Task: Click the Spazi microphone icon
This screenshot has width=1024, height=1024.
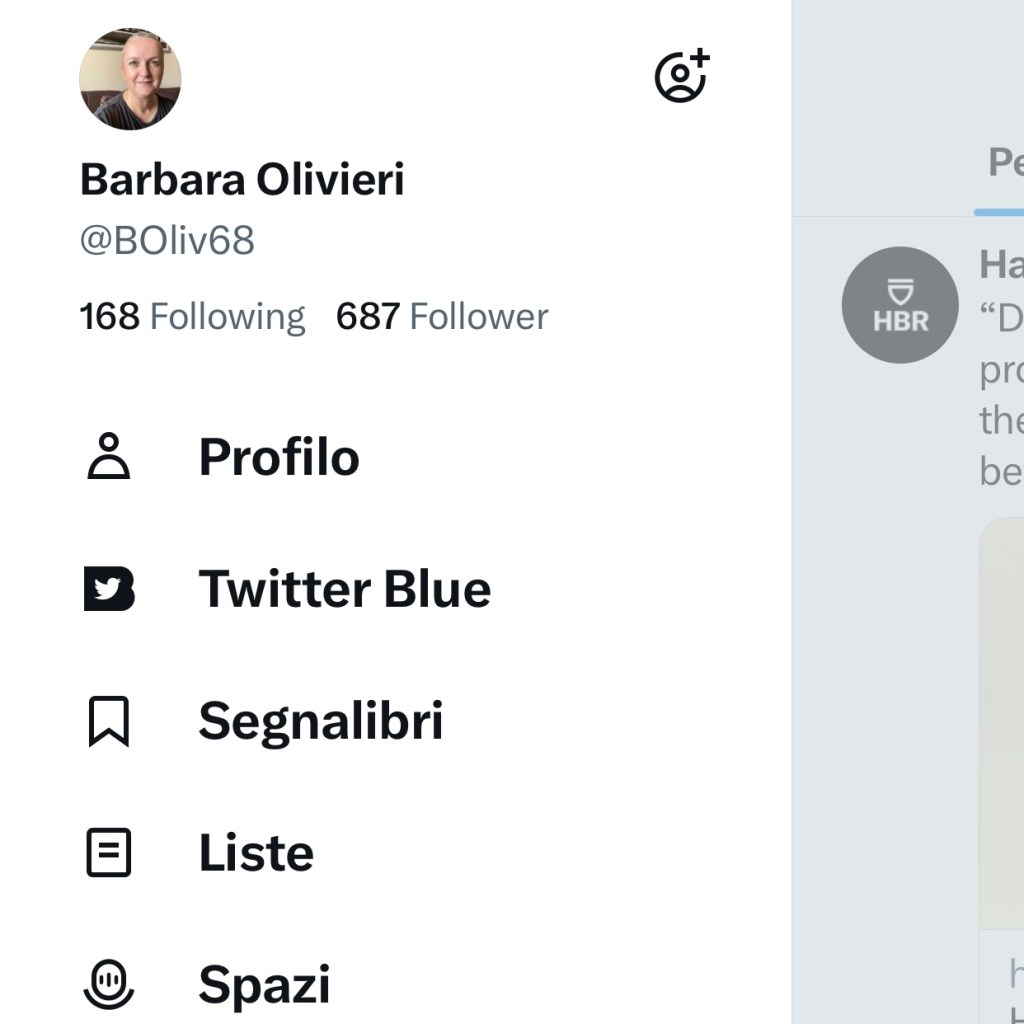Action: pos(109,985)
